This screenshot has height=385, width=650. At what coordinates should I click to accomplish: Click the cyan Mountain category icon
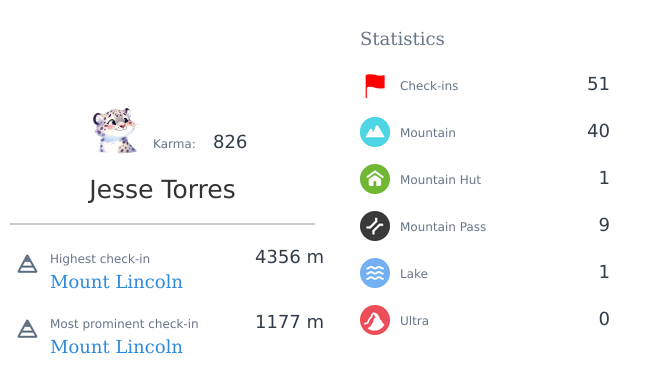pyautogui.click(x=375, y=132)
